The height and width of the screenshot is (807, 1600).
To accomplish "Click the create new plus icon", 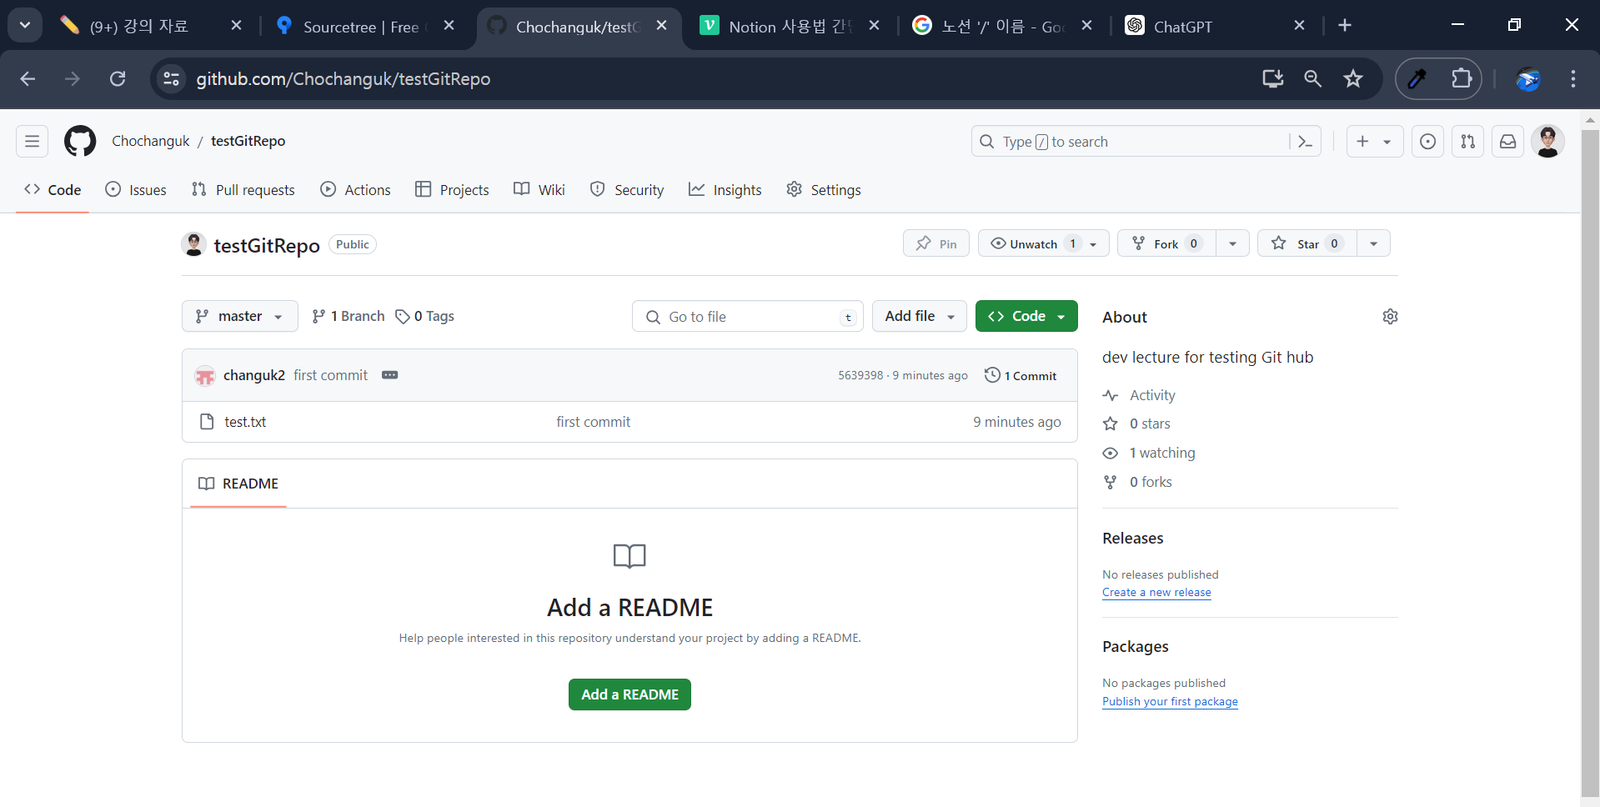I will click(1362, 142).
